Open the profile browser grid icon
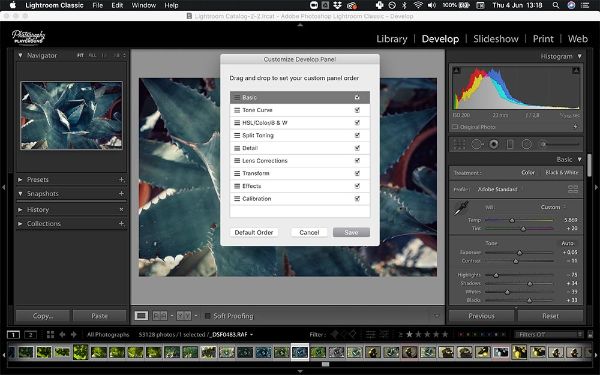 pos(573,189)
